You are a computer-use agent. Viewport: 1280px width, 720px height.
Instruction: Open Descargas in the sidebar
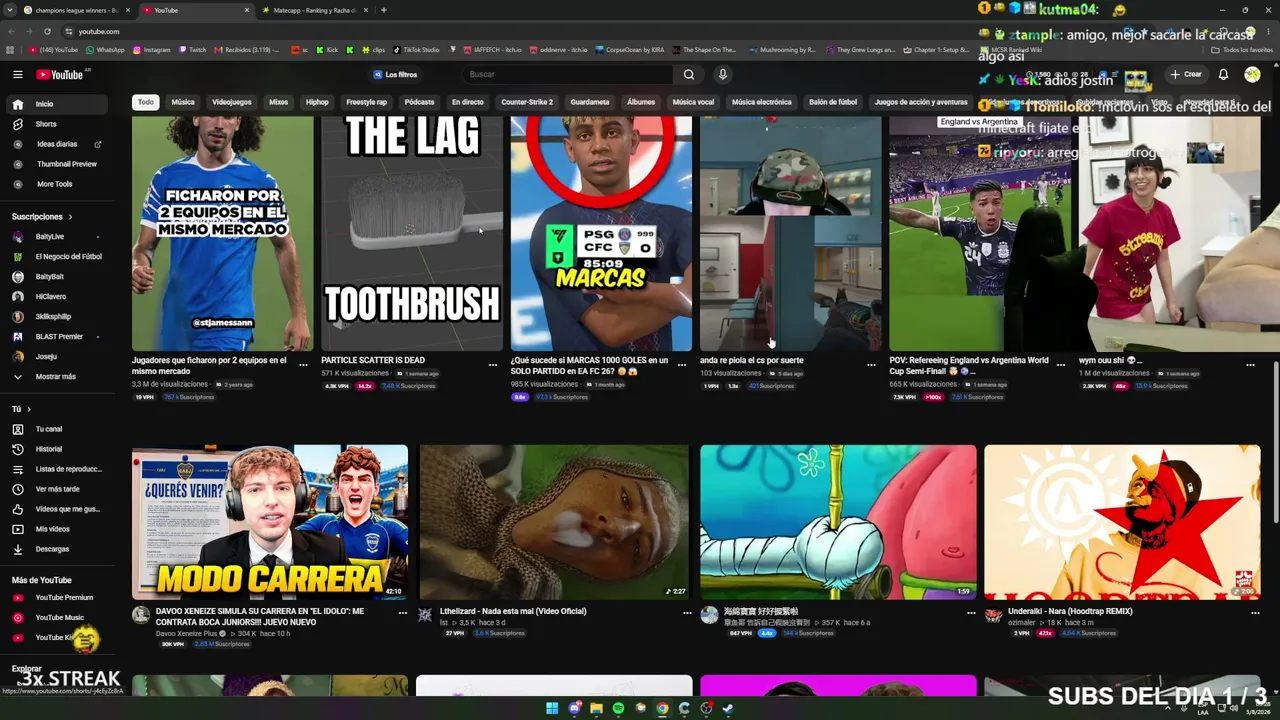[57, 549]
